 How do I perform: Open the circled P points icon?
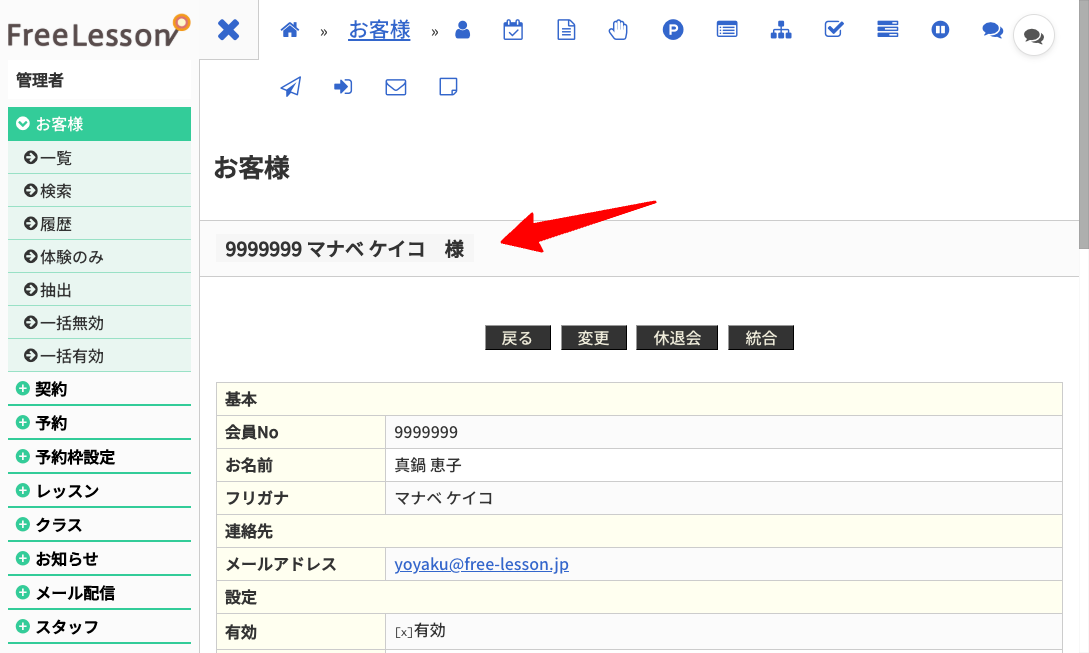coord(672,30)
